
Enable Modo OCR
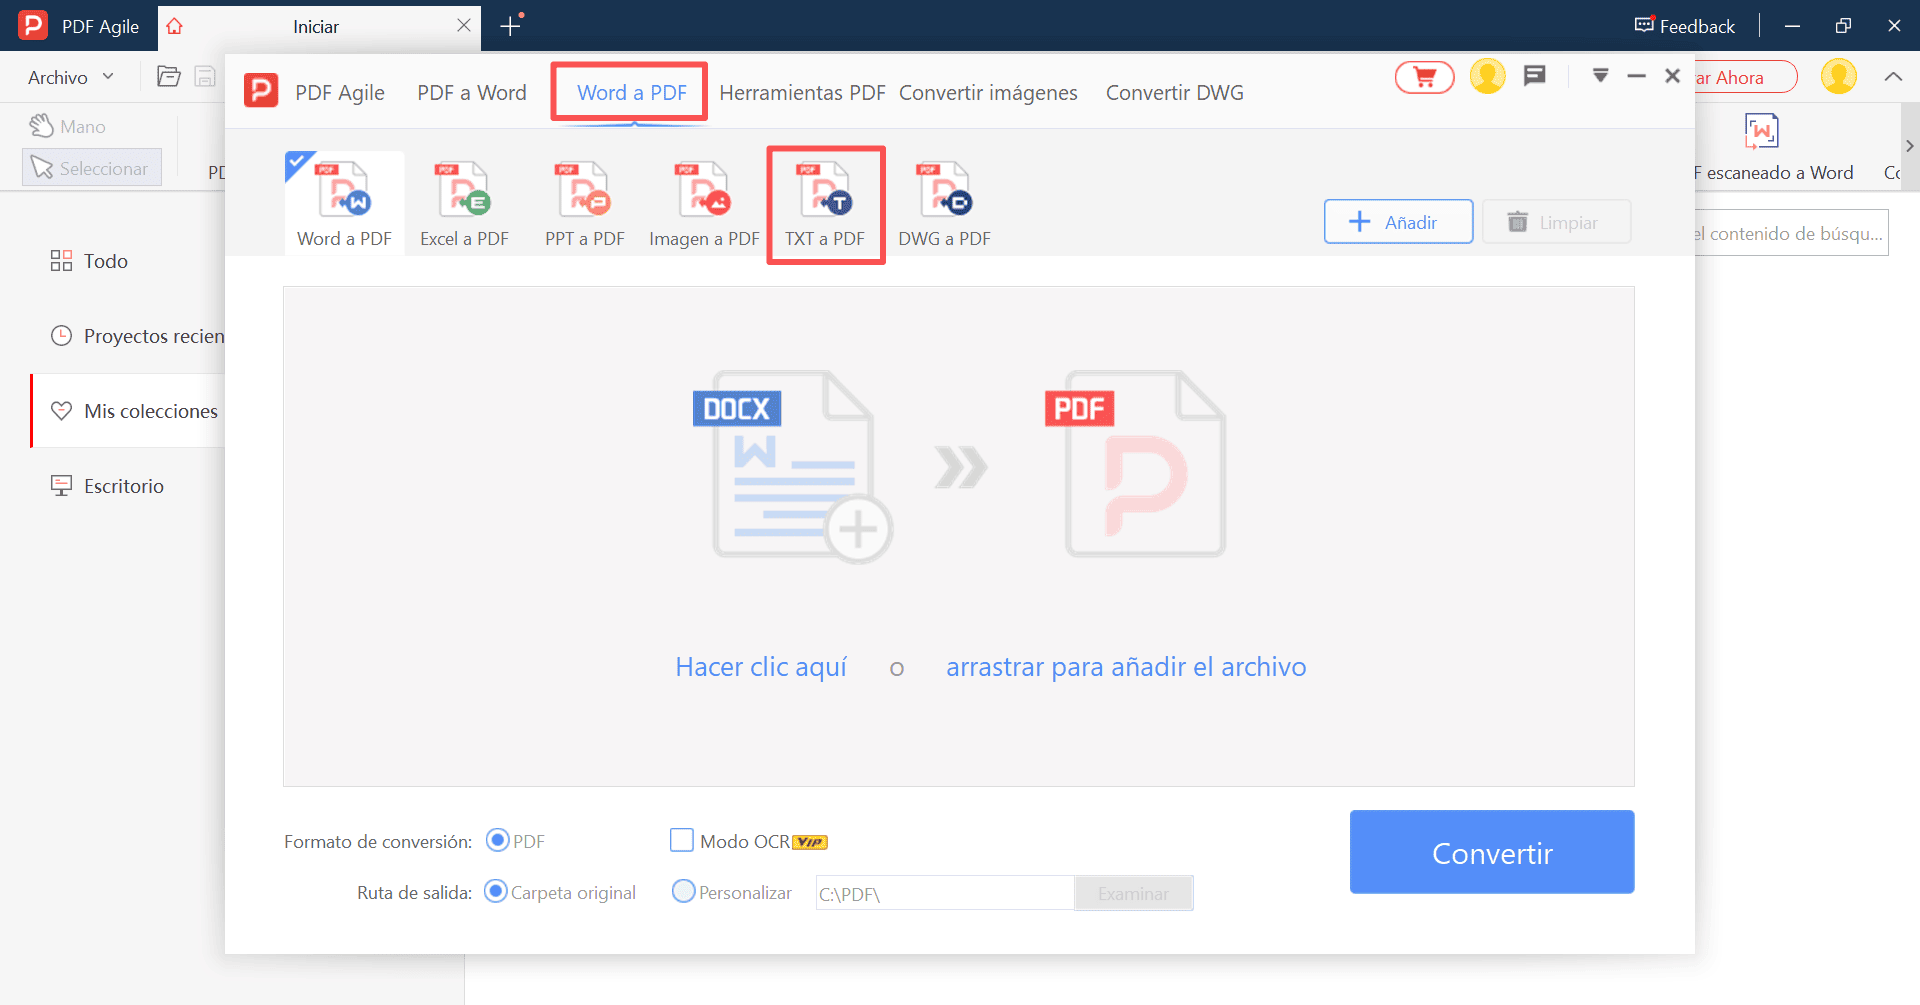(682, 840)
